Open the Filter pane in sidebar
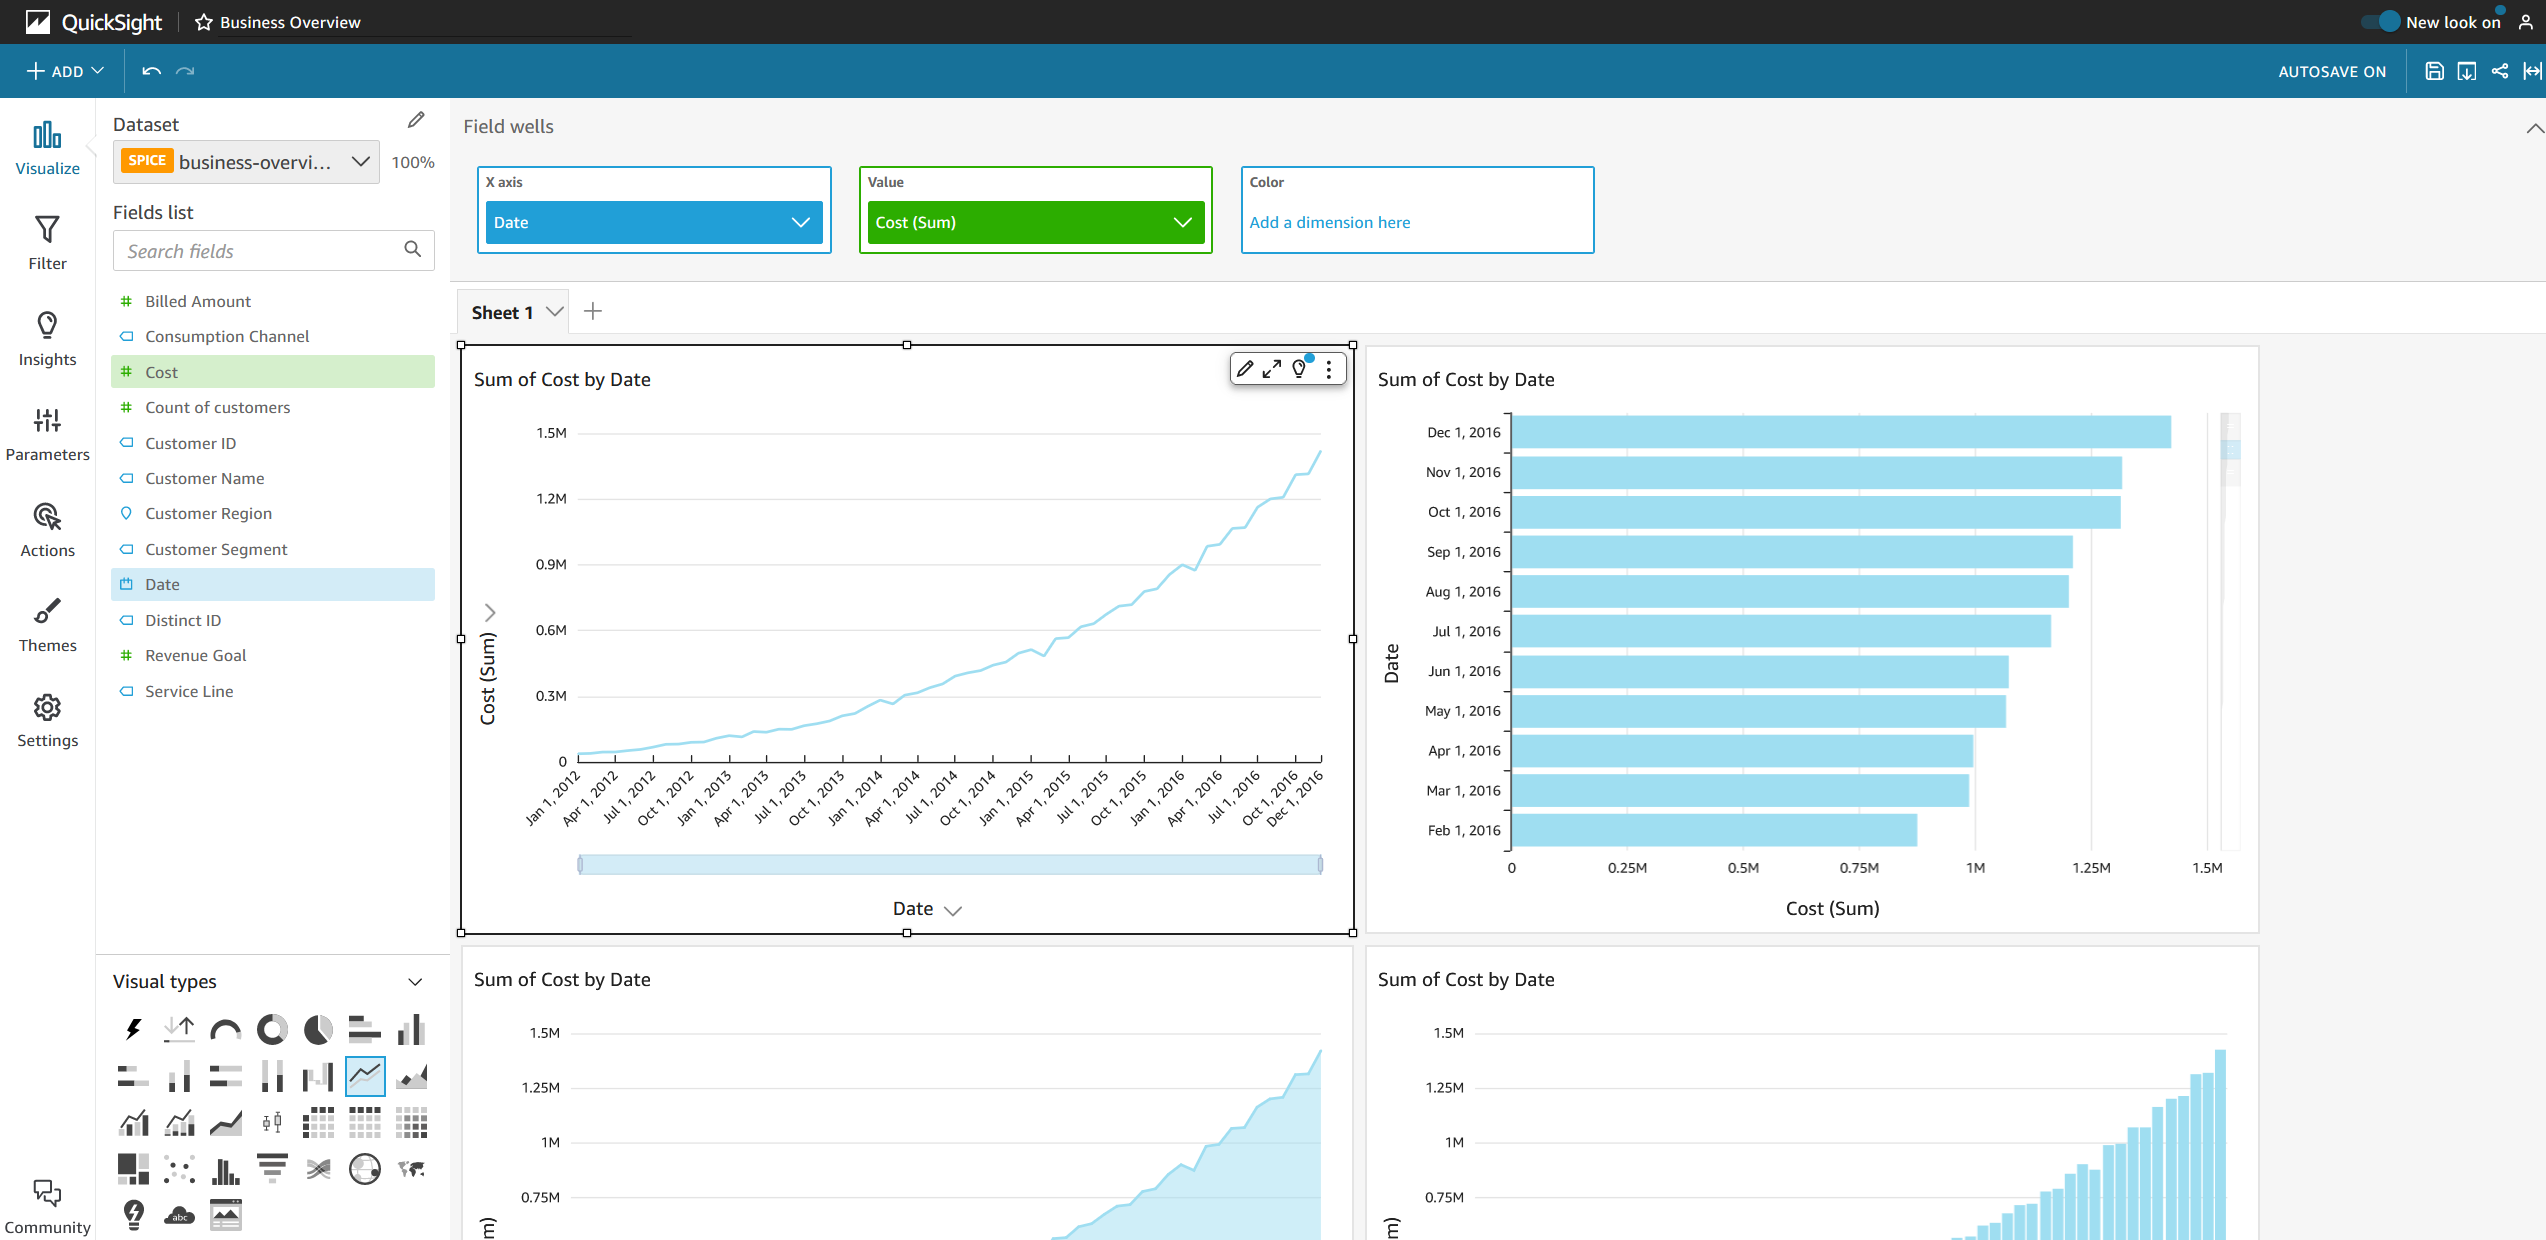2546x1240 pixels. 47,242
